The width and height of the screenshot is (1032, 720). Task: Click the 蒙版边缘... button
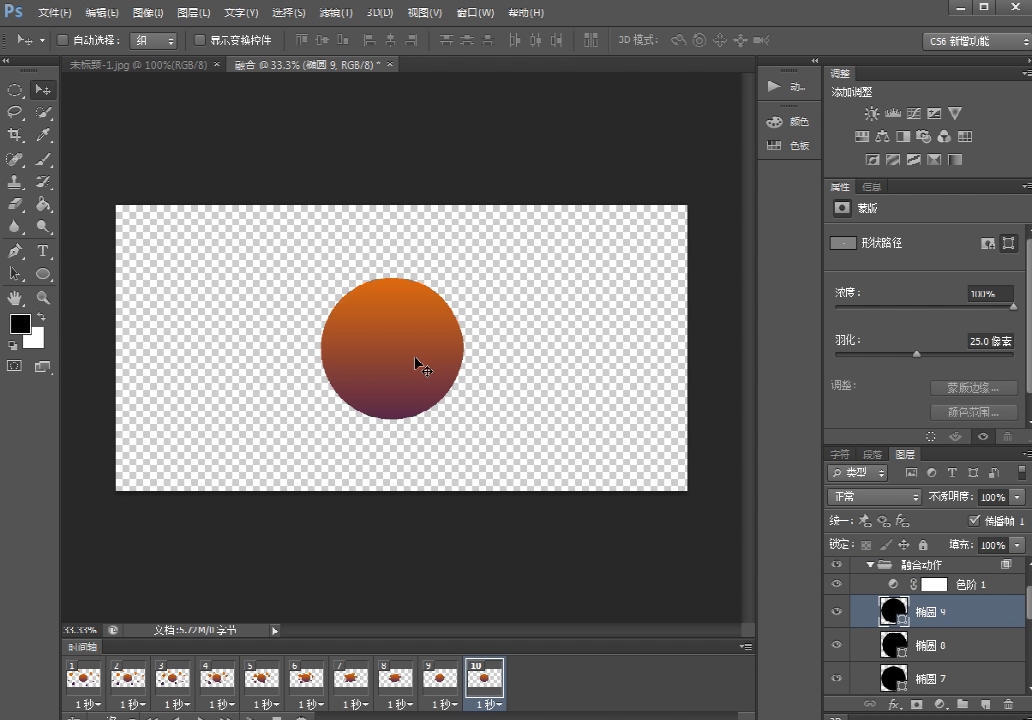coord(973,388)
